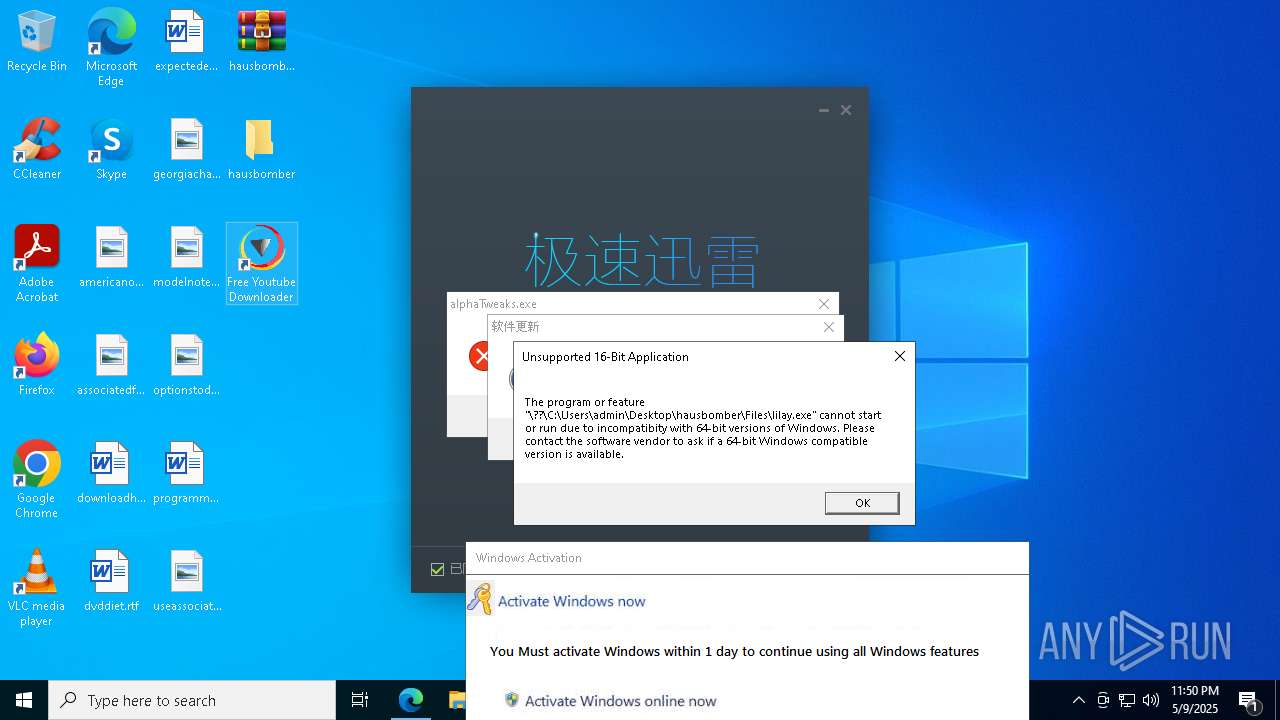Viewport: 1280px width, 720px height.
Task: Open the downloadh... Word document
Action: 111,474
